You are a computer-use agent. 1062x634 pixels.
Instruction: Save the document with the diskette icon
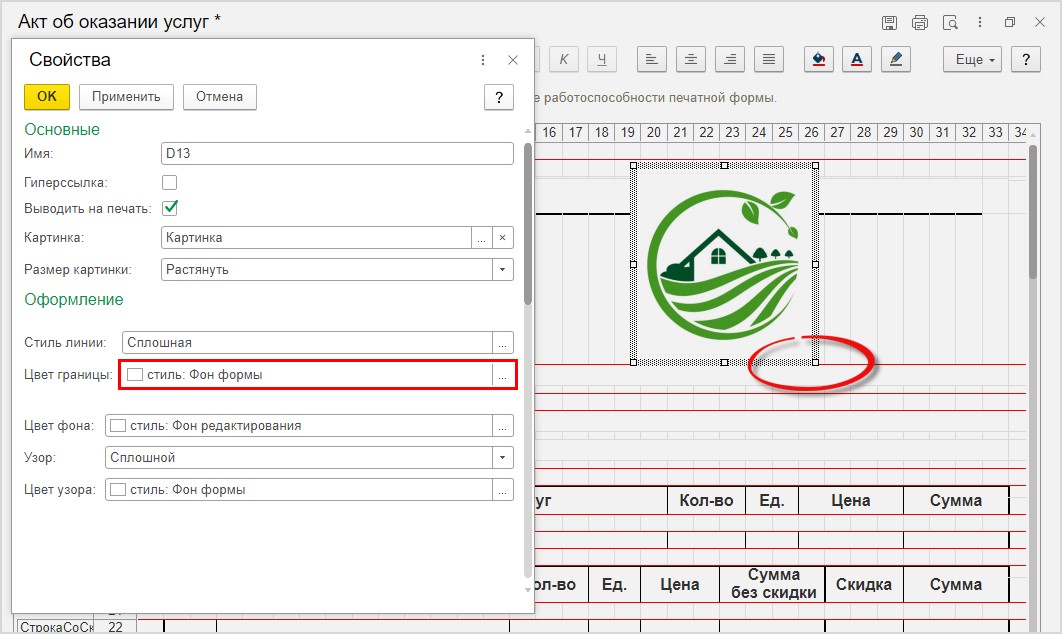pos(889,22)
